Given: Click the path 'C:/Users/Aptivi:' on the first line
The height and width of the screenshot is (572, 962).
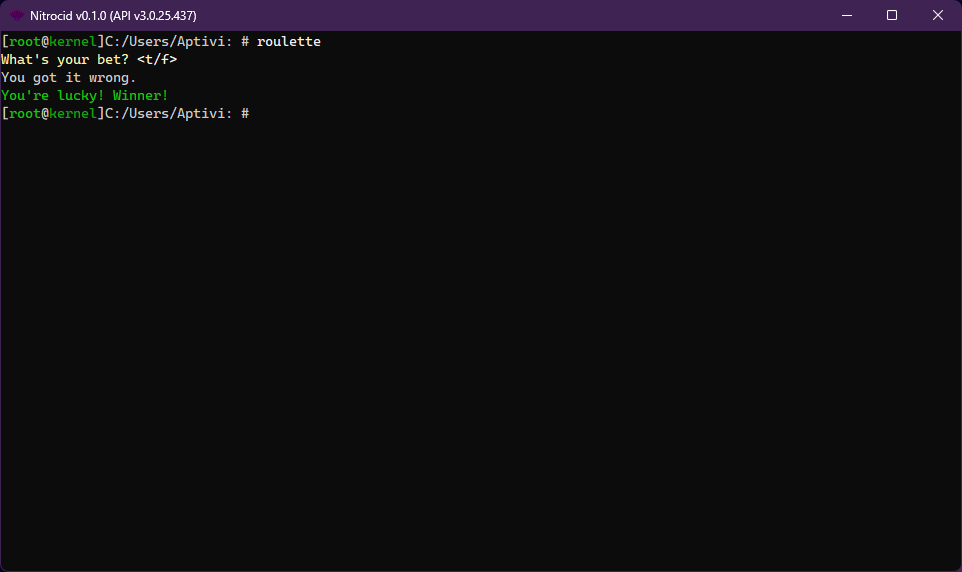Looking at the screenshot, I should [x=169, y=42].
